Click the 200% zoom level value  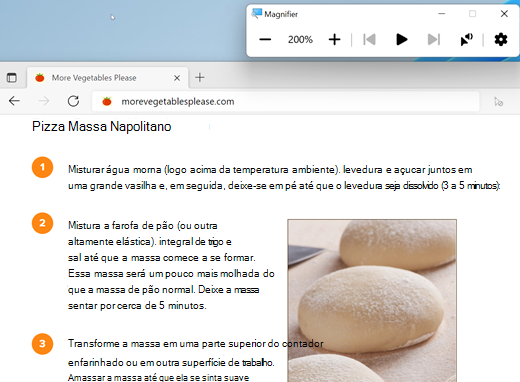click(x=300, y=40)
